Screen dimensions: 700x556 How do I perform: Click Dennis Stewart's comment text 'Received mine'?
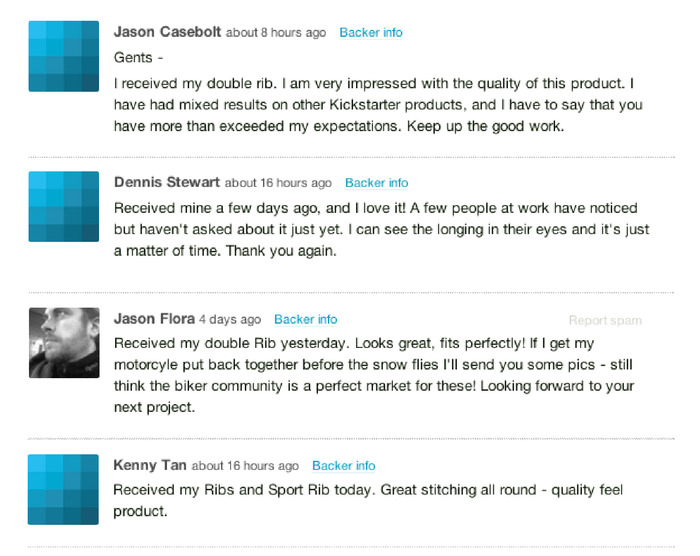(382, 230)
